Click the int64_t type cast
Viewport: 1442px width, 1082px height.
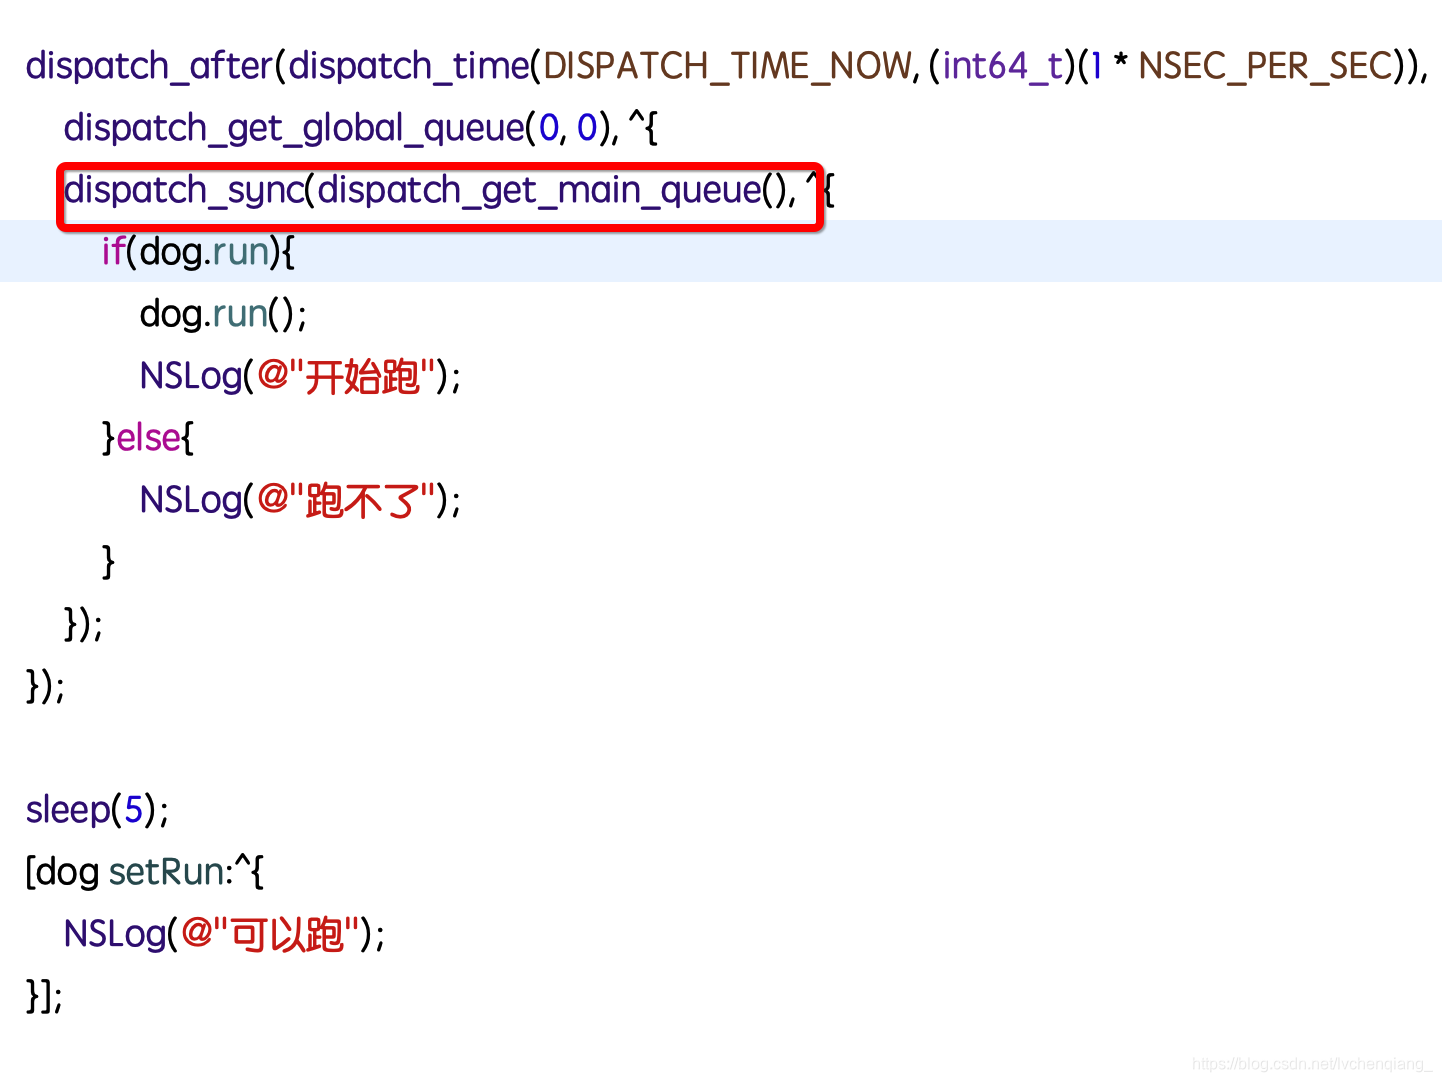coord(1002,66)
